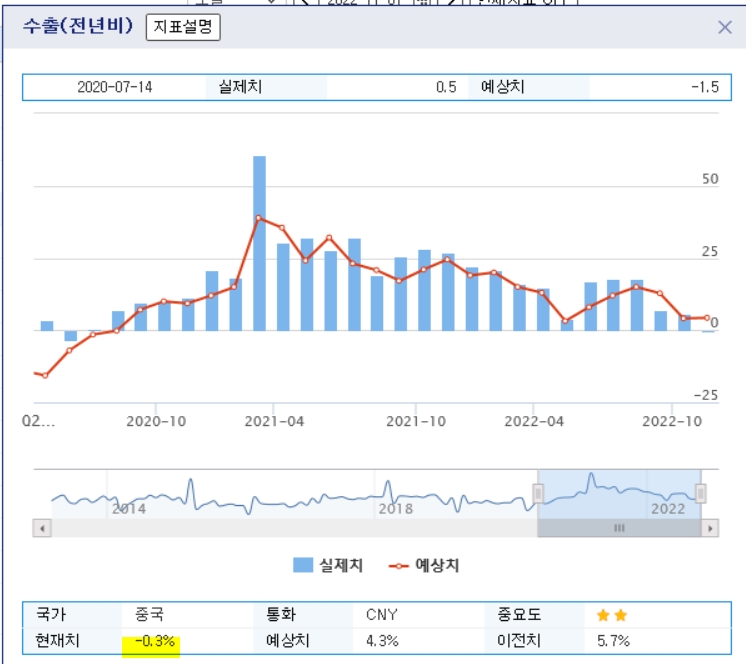
Task: Click the 2021-04 x-axis label
Action: tap(274, 421)
